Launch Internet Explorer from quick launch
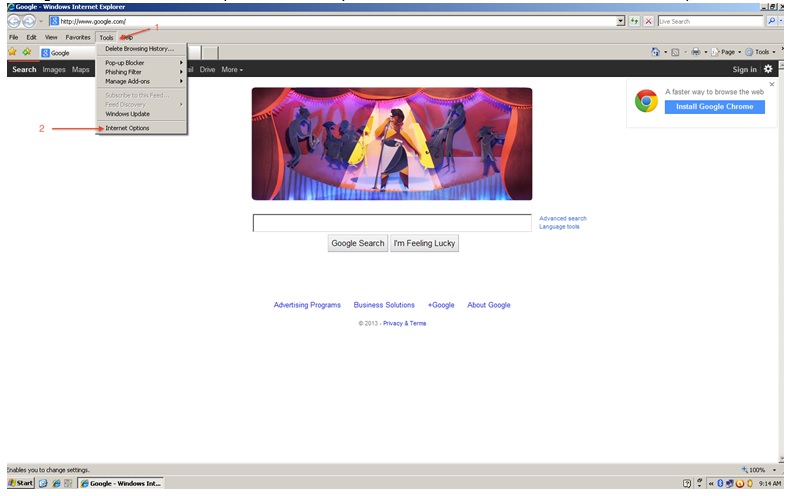790x496 pixels. click(x=56, y=483)
